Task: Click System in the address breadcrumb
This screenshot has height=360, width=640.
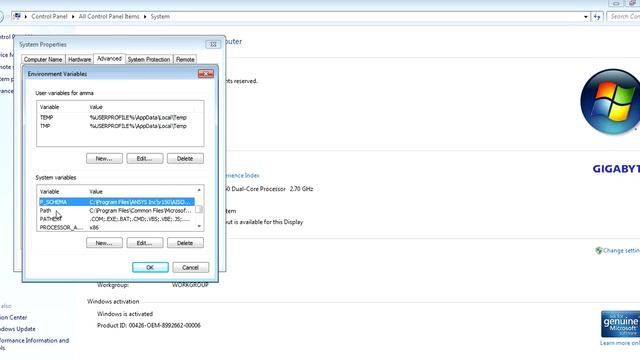Action: click(x=160, y=17)
